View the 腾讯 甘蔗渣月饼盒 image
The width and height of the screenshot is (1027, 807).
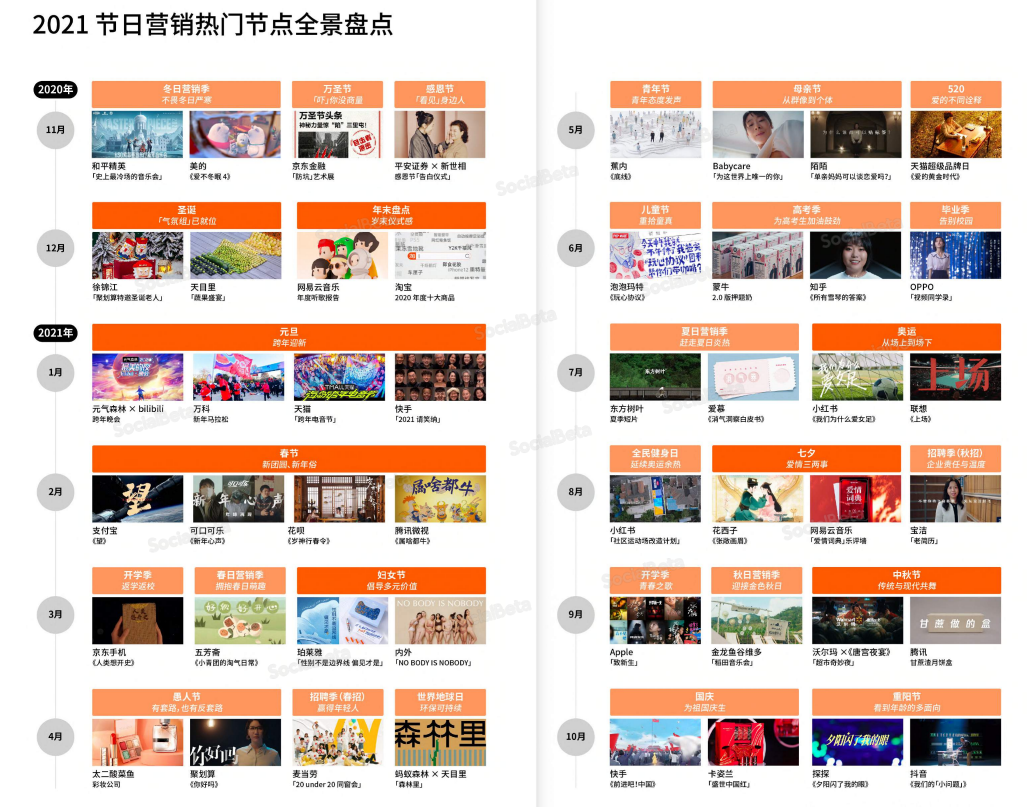click(x=956, y=621)
